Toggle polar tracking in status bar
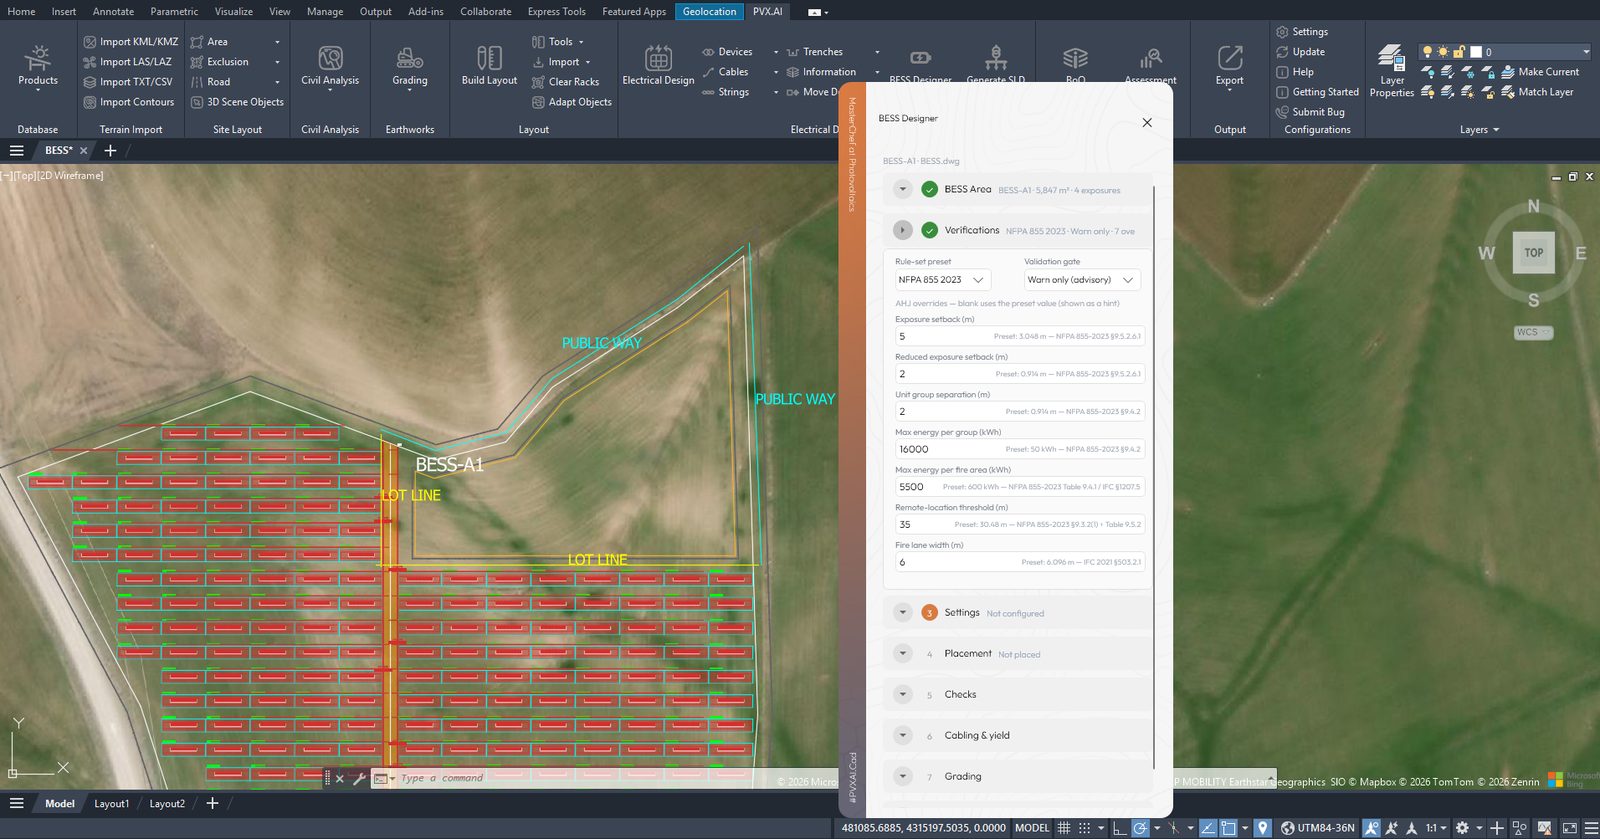 click(x=1140, y=828)
